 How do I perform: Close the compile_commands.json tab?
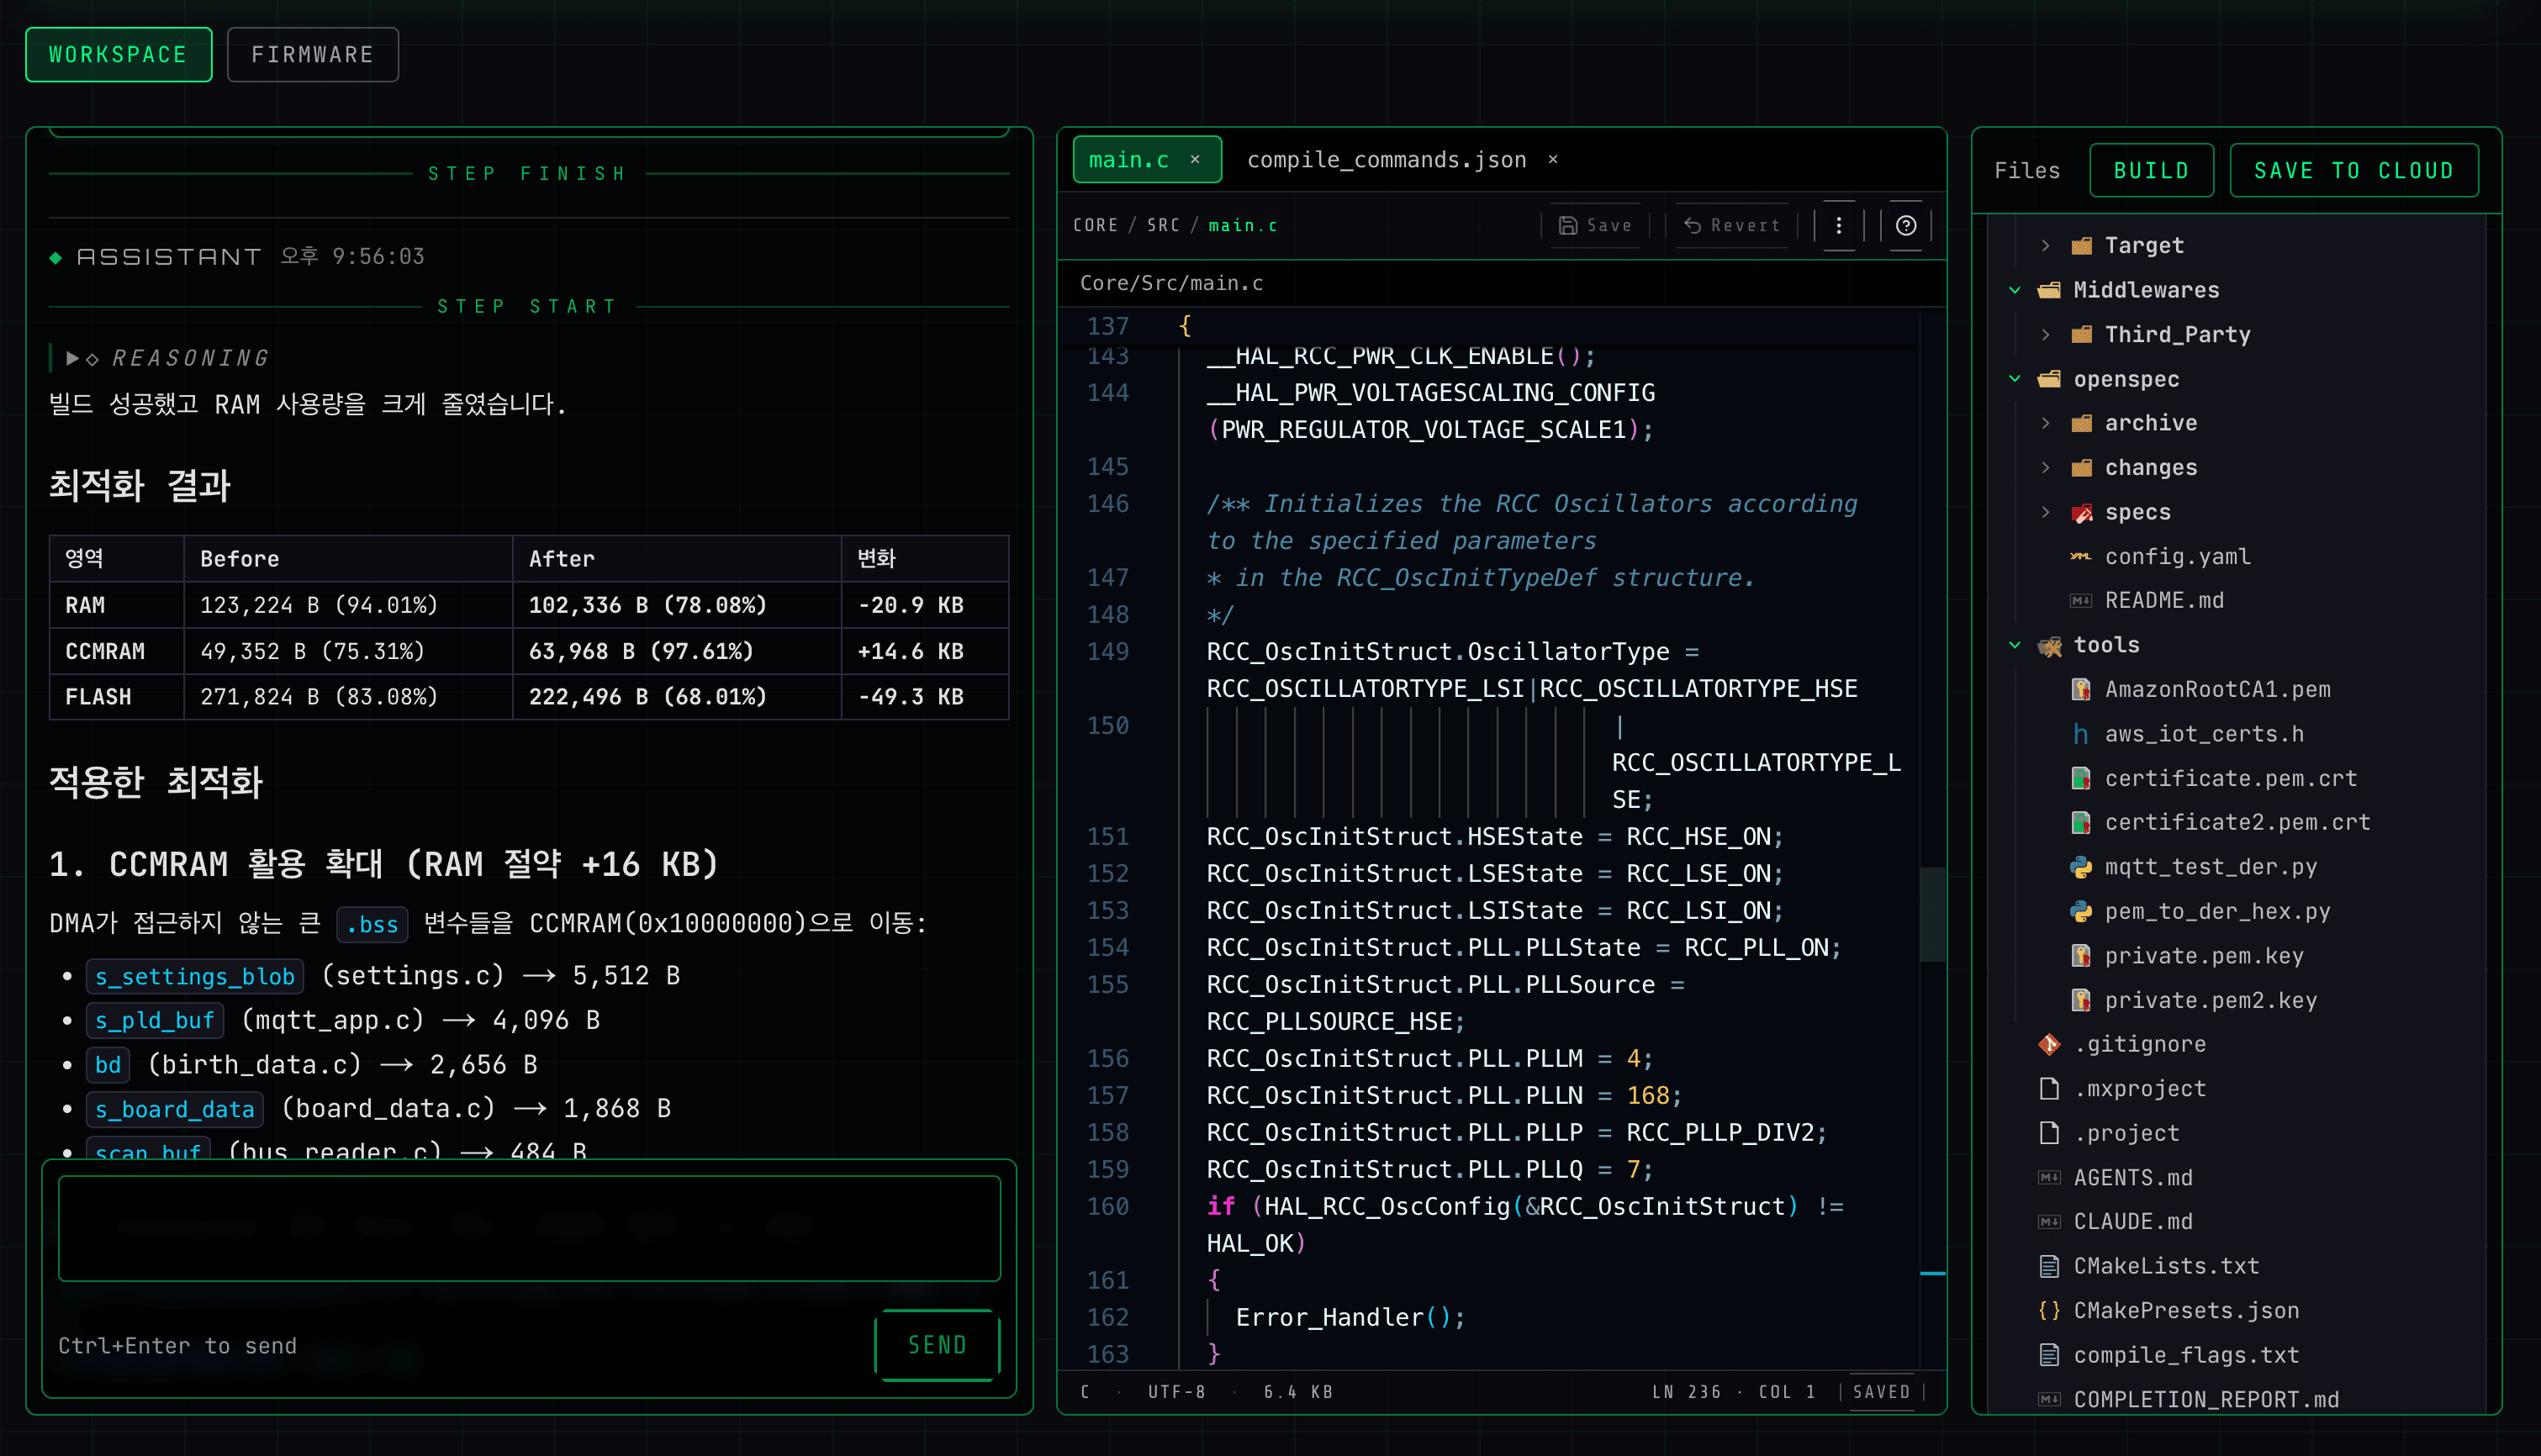coord(1553,160)
